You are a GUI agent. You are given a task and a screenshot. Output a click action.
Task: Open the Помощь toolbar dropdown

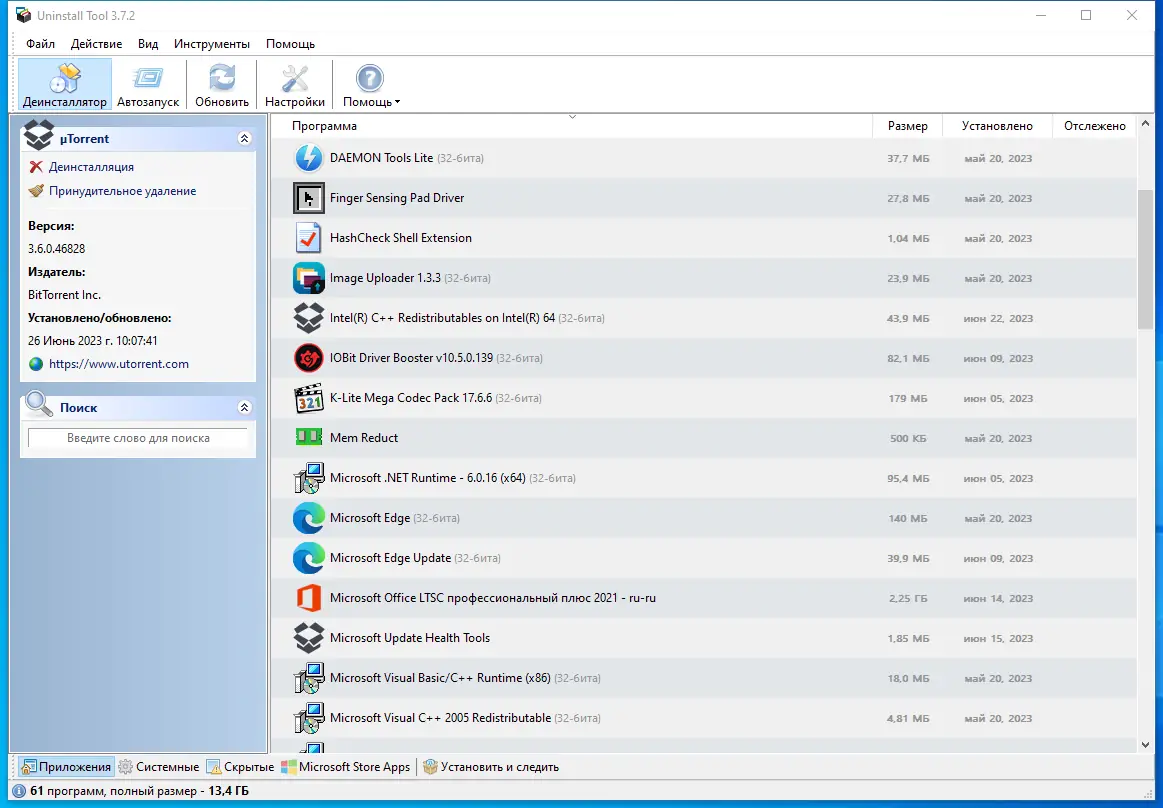pyautogui.click(x=371, y=85)
